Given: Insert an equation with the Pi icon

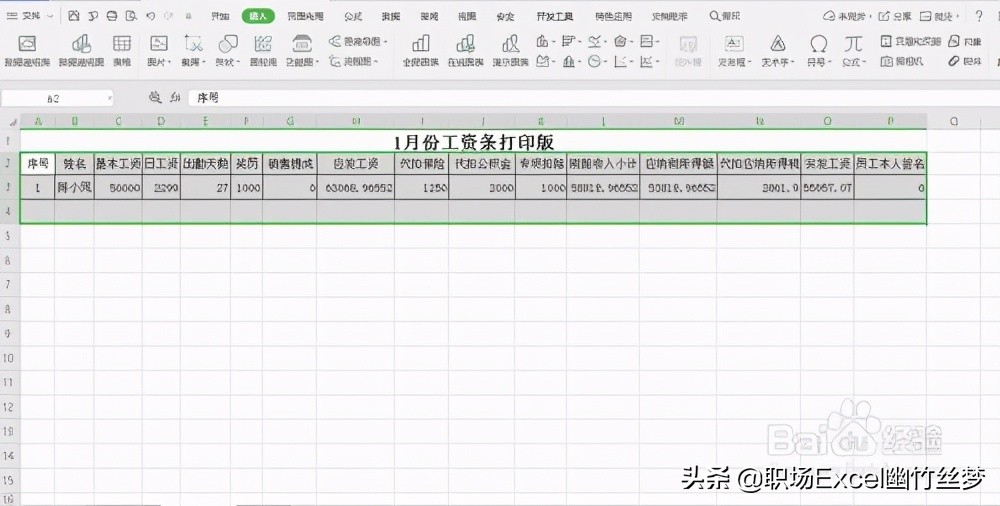Looking at the screenshot, I should click(852, 44).
